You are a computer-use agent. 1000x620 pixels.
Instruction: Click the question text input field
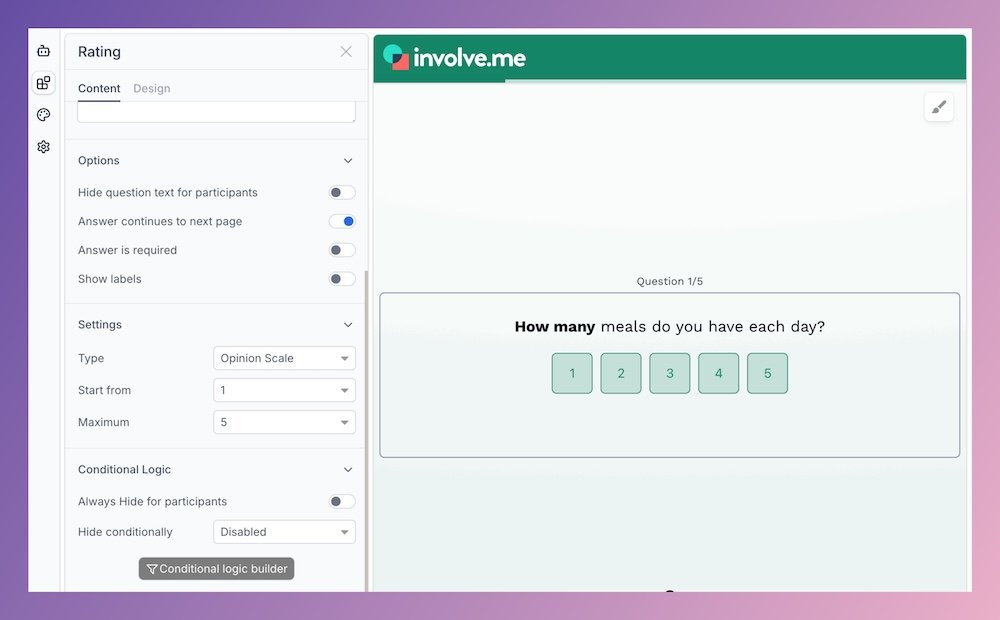coord(215,111)
